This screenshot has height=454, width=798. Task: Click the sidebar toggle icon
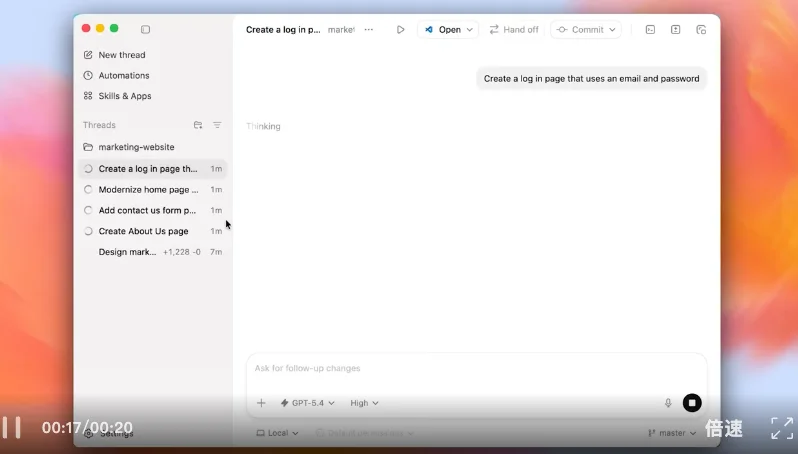tap(145, 29)
